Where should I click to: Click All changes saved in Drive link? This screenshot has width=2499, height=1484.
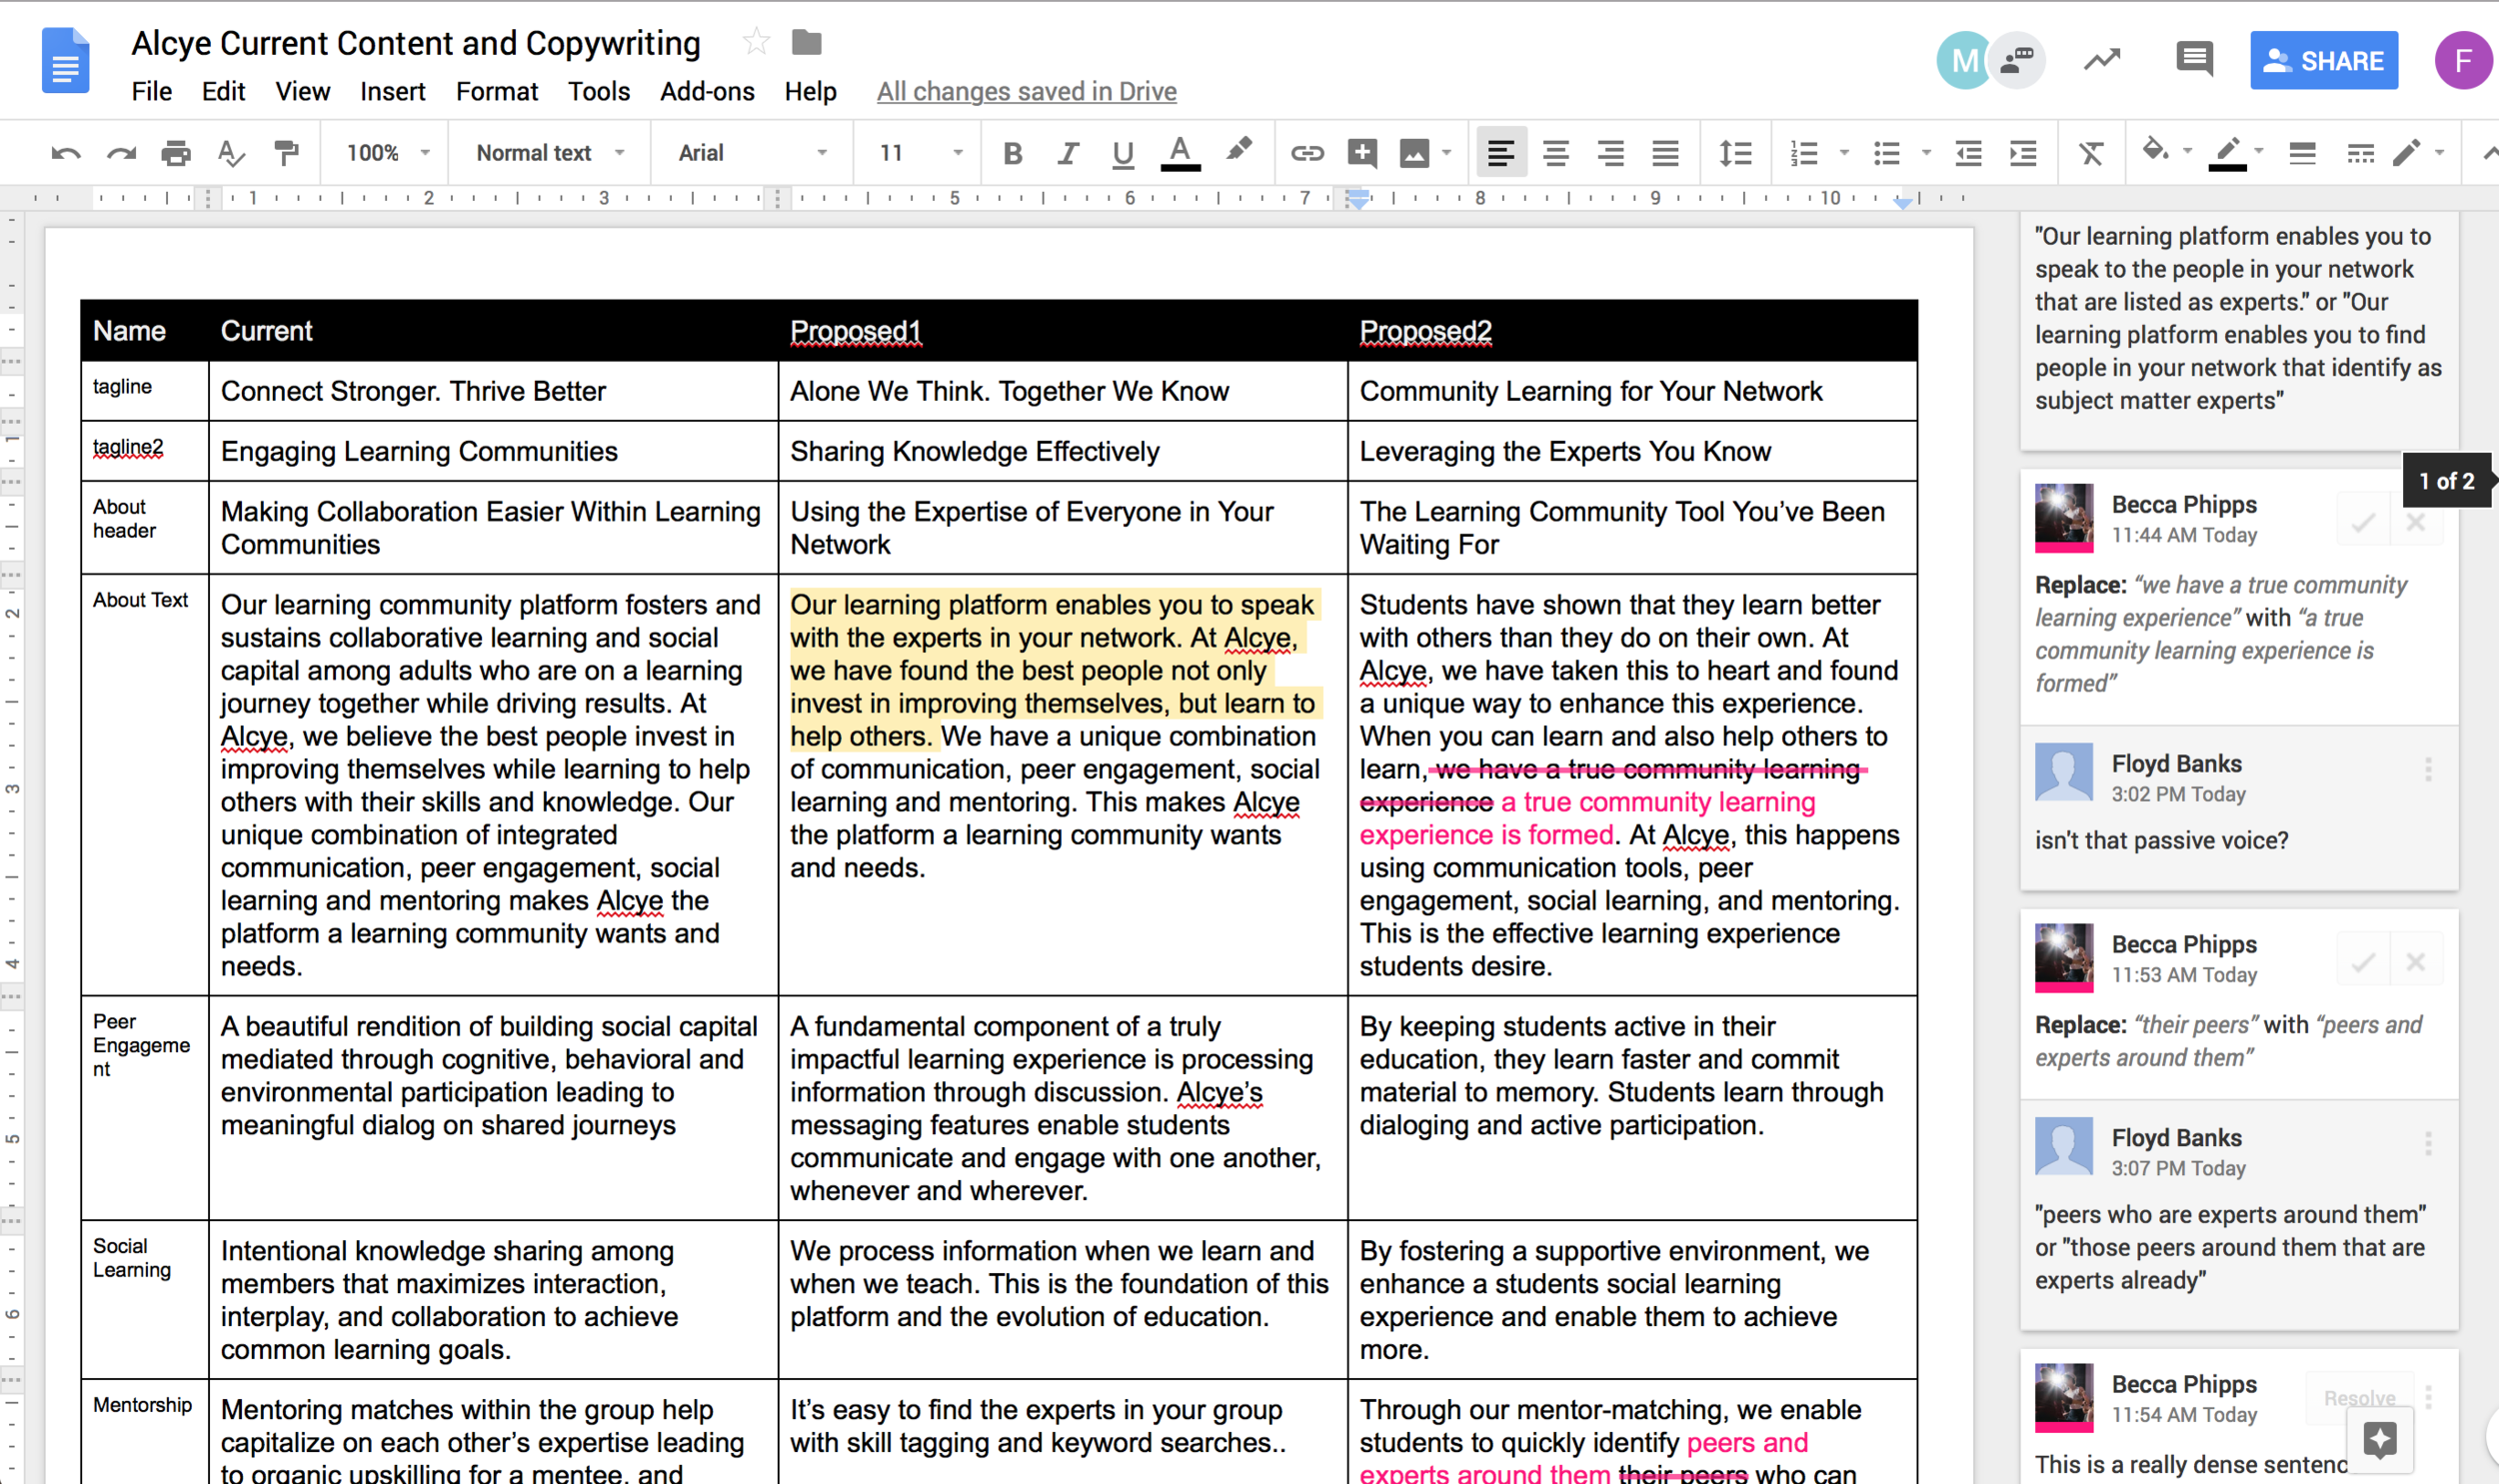click(x=1026, y=91)
